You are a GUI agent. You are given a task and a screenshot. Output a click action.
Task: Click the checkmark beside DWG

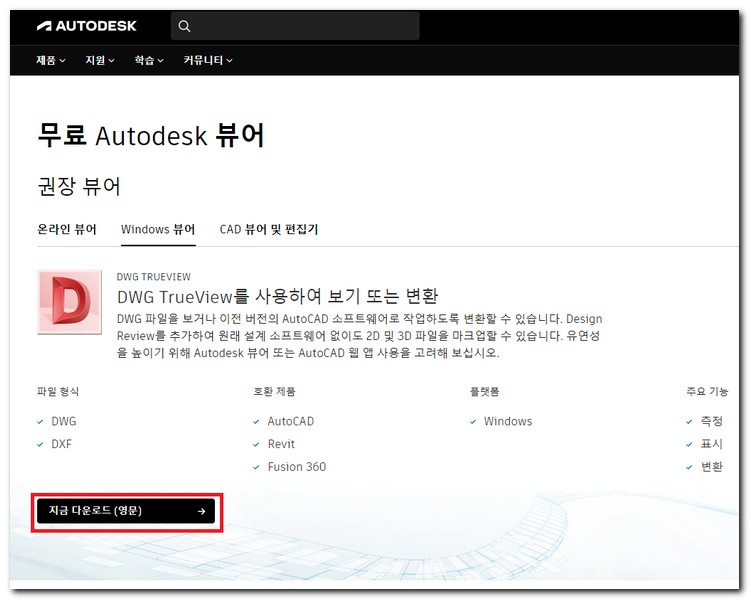(x=40, y=422)
